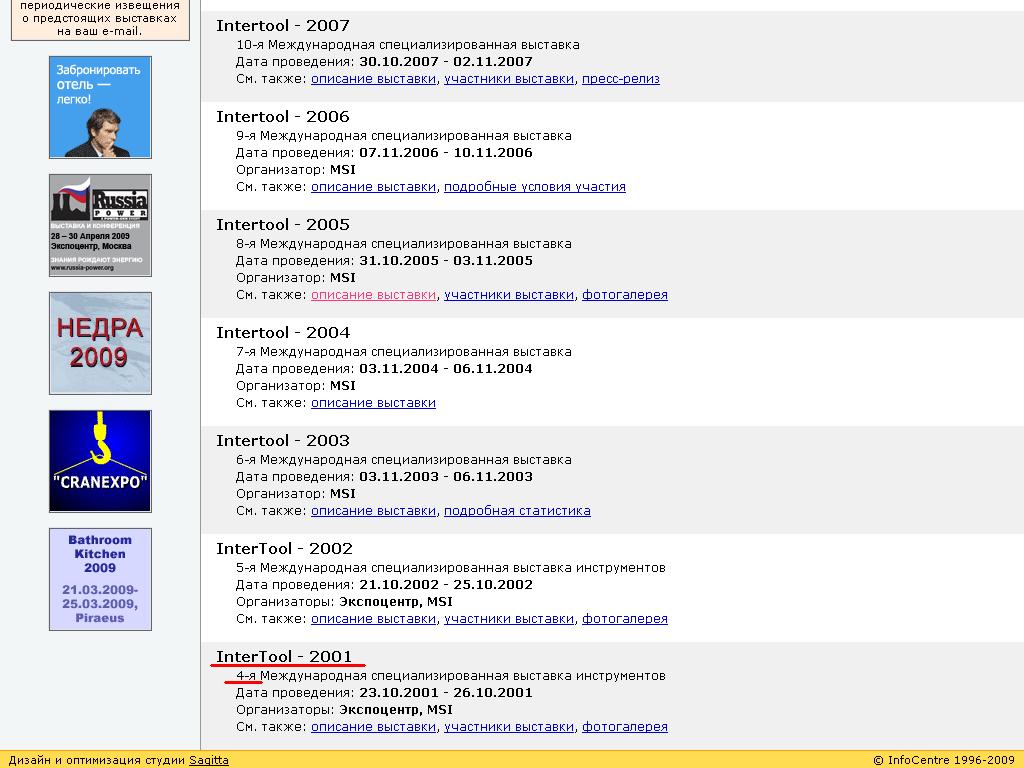Click the Intertool - 2003 heading
The height and width of the screenshot is (768, 1024).
pyautogui.click(x=283, y=440)
